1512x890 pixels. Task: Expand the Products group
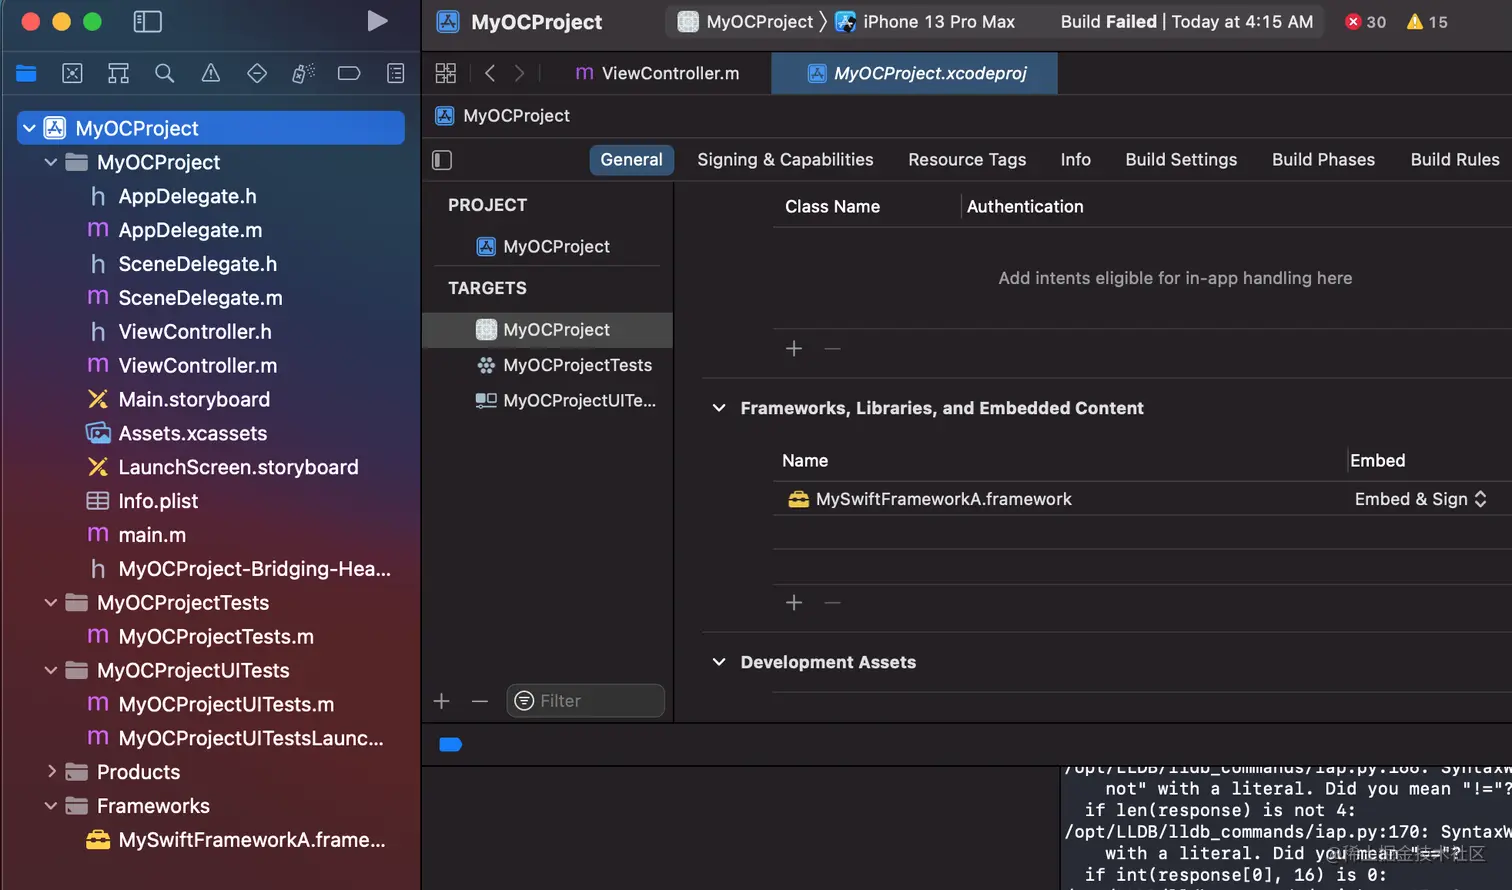click(51, 771)
